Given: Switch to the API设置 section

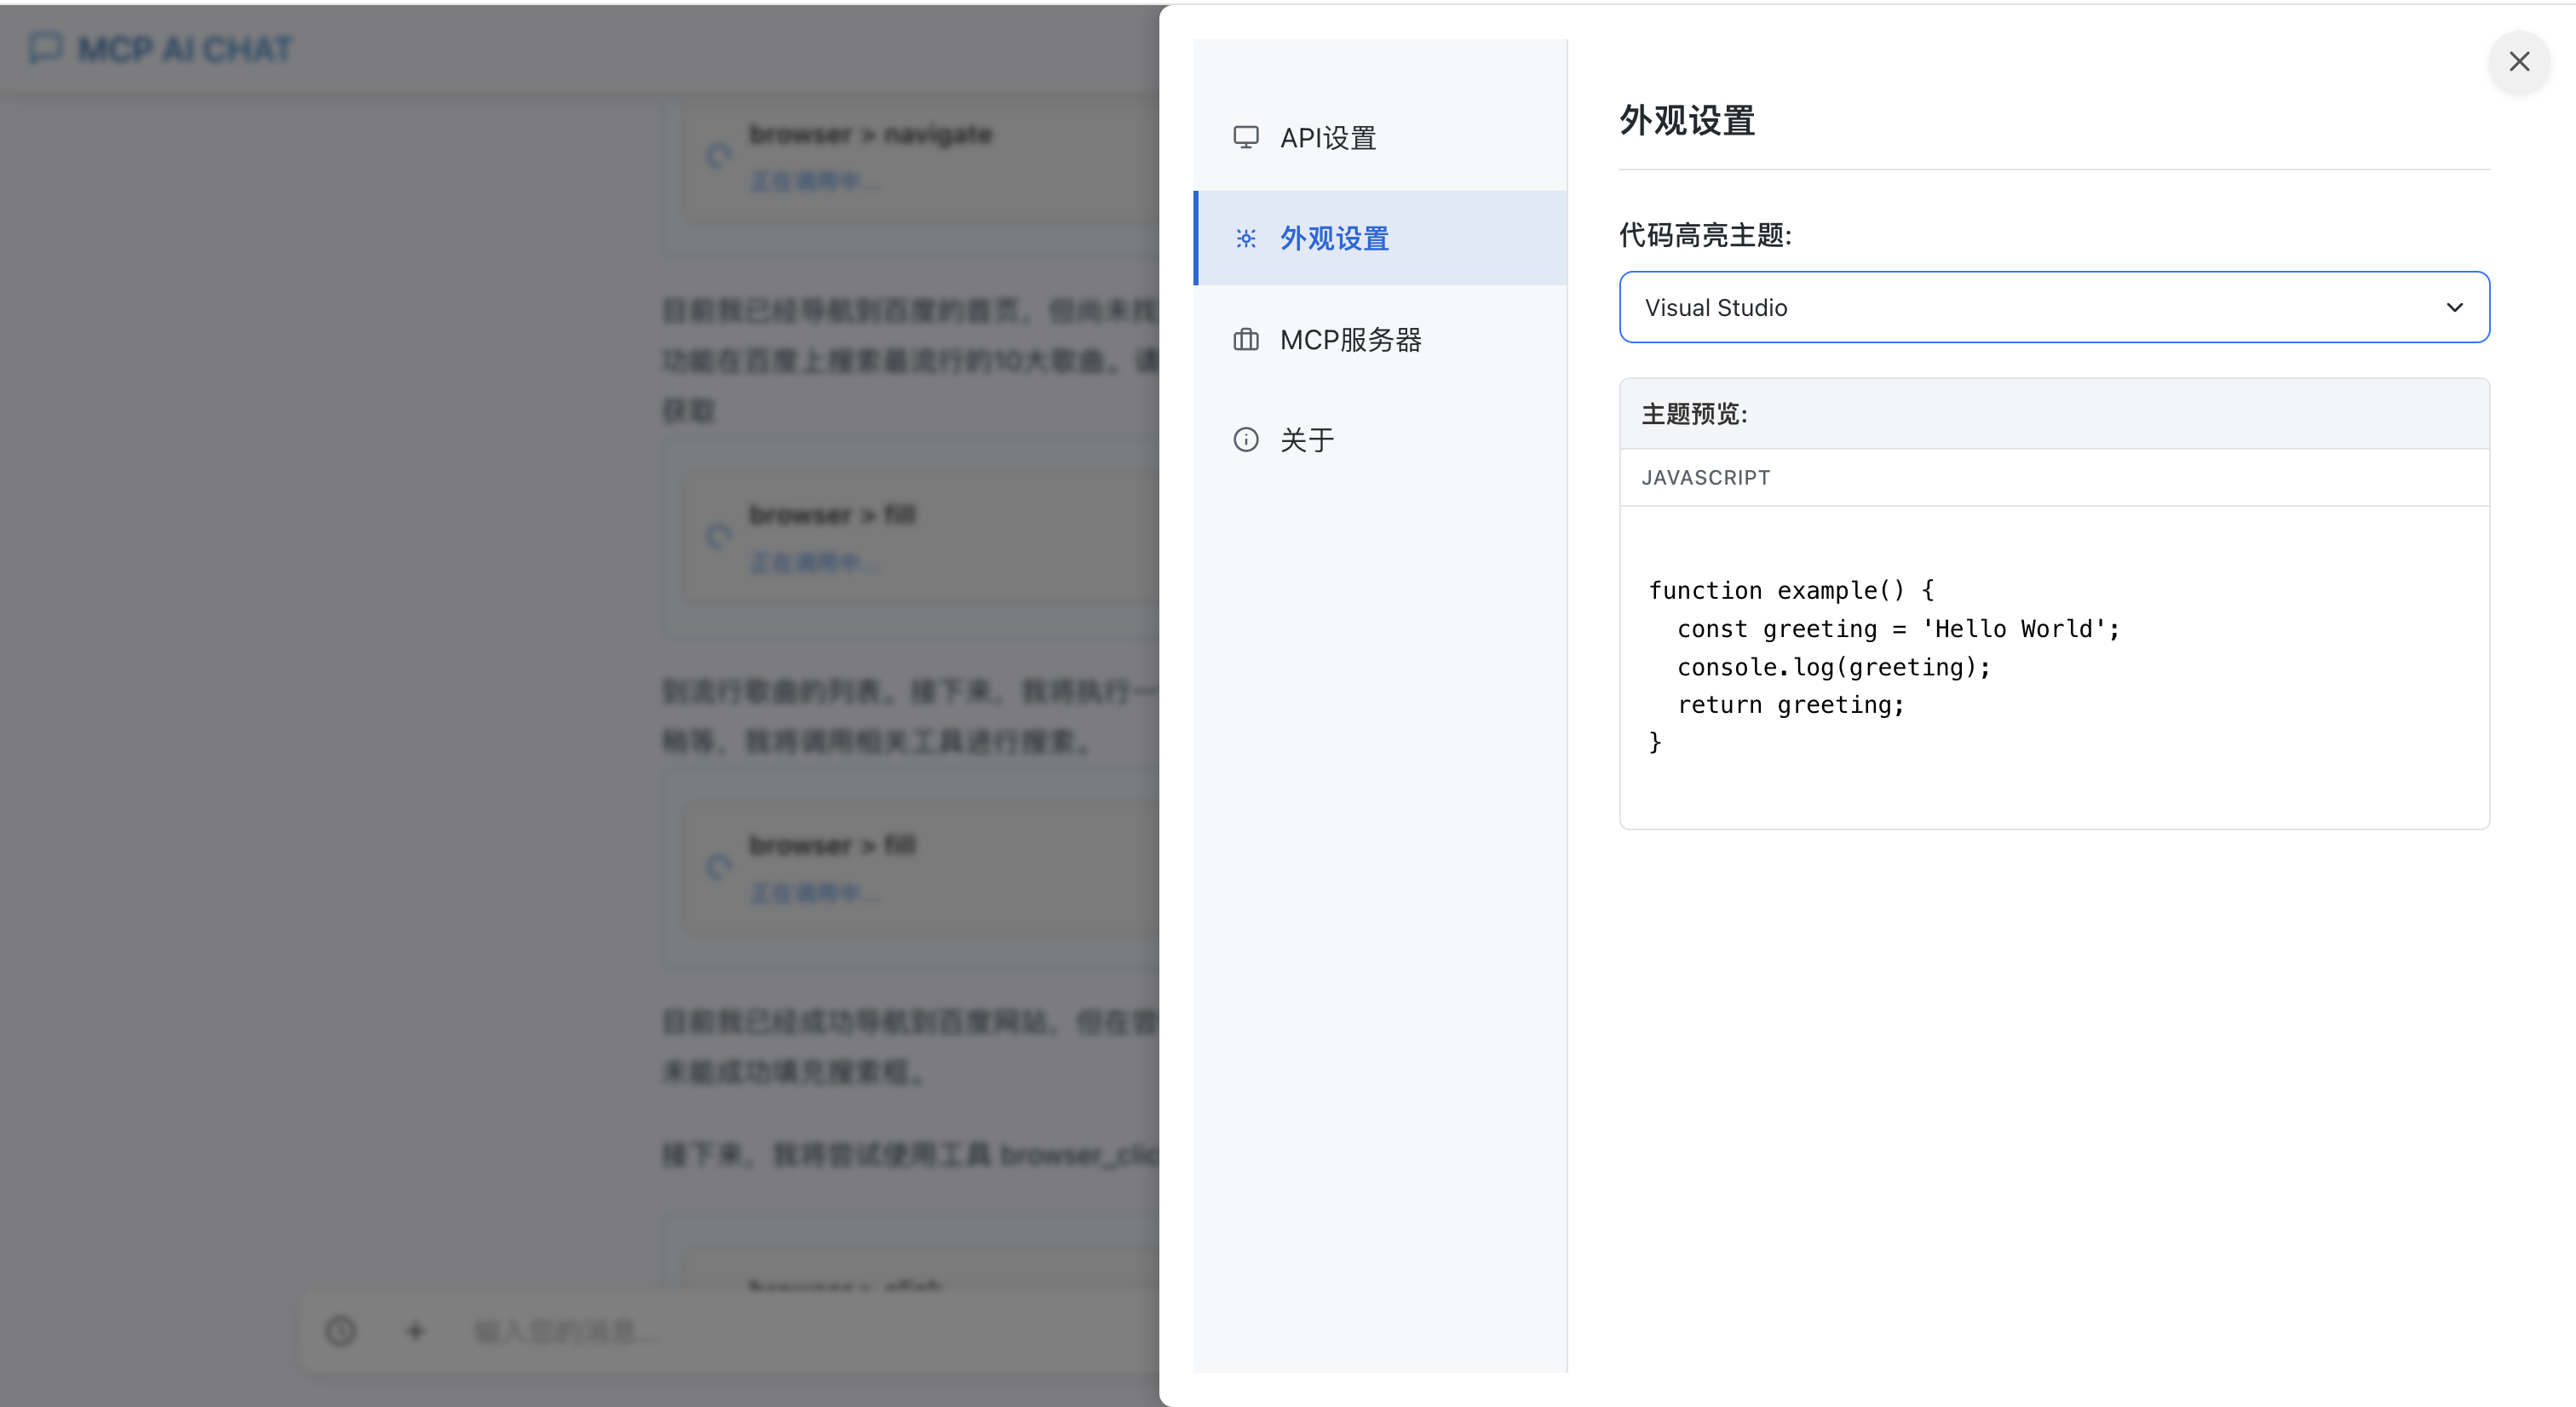Looking at the screenshot, I should point(1328,137).
